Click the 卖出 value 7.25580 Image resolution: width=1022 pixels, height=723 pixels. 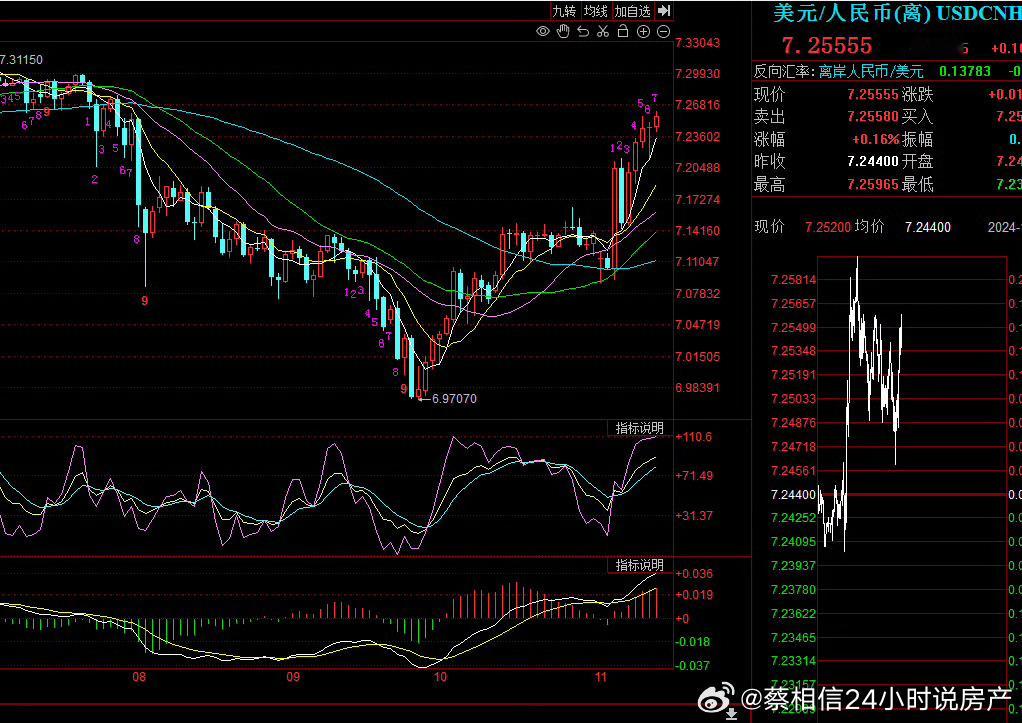[873, 117]
